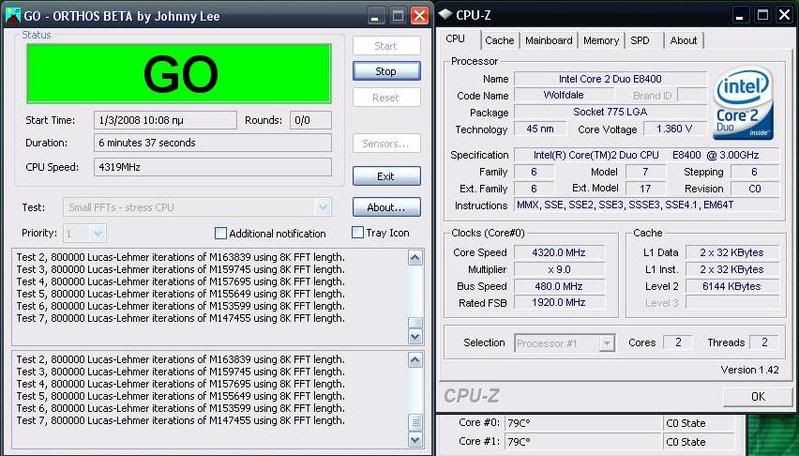The width and height of the screenshot is (799, 456).
Task: Click the Core Speed value 4320.0 MHz
Action: tap(559, 252)
